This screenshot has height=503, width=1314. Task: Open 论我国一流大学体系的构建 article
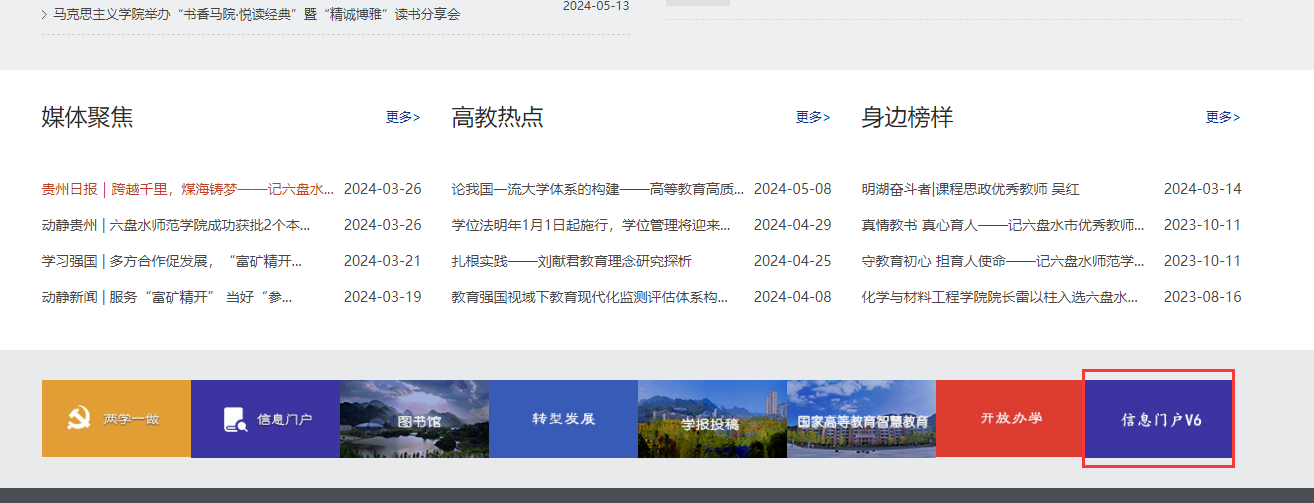click(x=598, y=189)
